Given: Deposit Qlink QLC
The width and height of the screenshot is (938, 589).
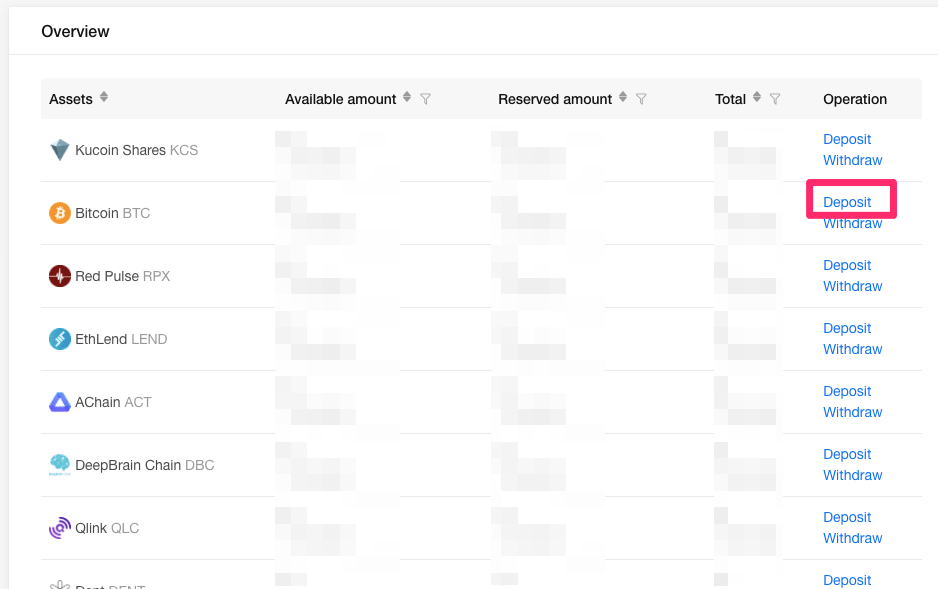Looking at the screenshot, I should coord(847,517).
